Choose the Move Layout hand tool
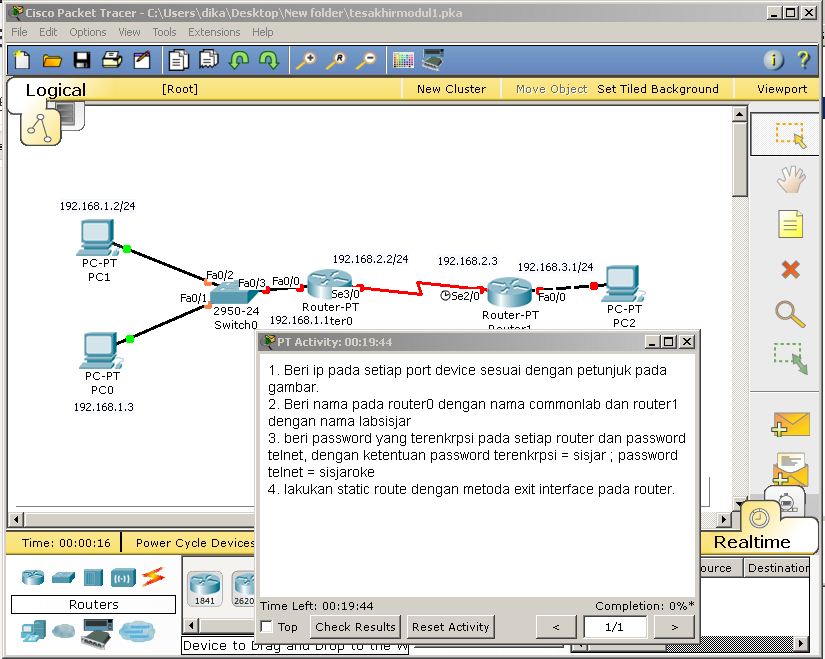 click(791, 179)
